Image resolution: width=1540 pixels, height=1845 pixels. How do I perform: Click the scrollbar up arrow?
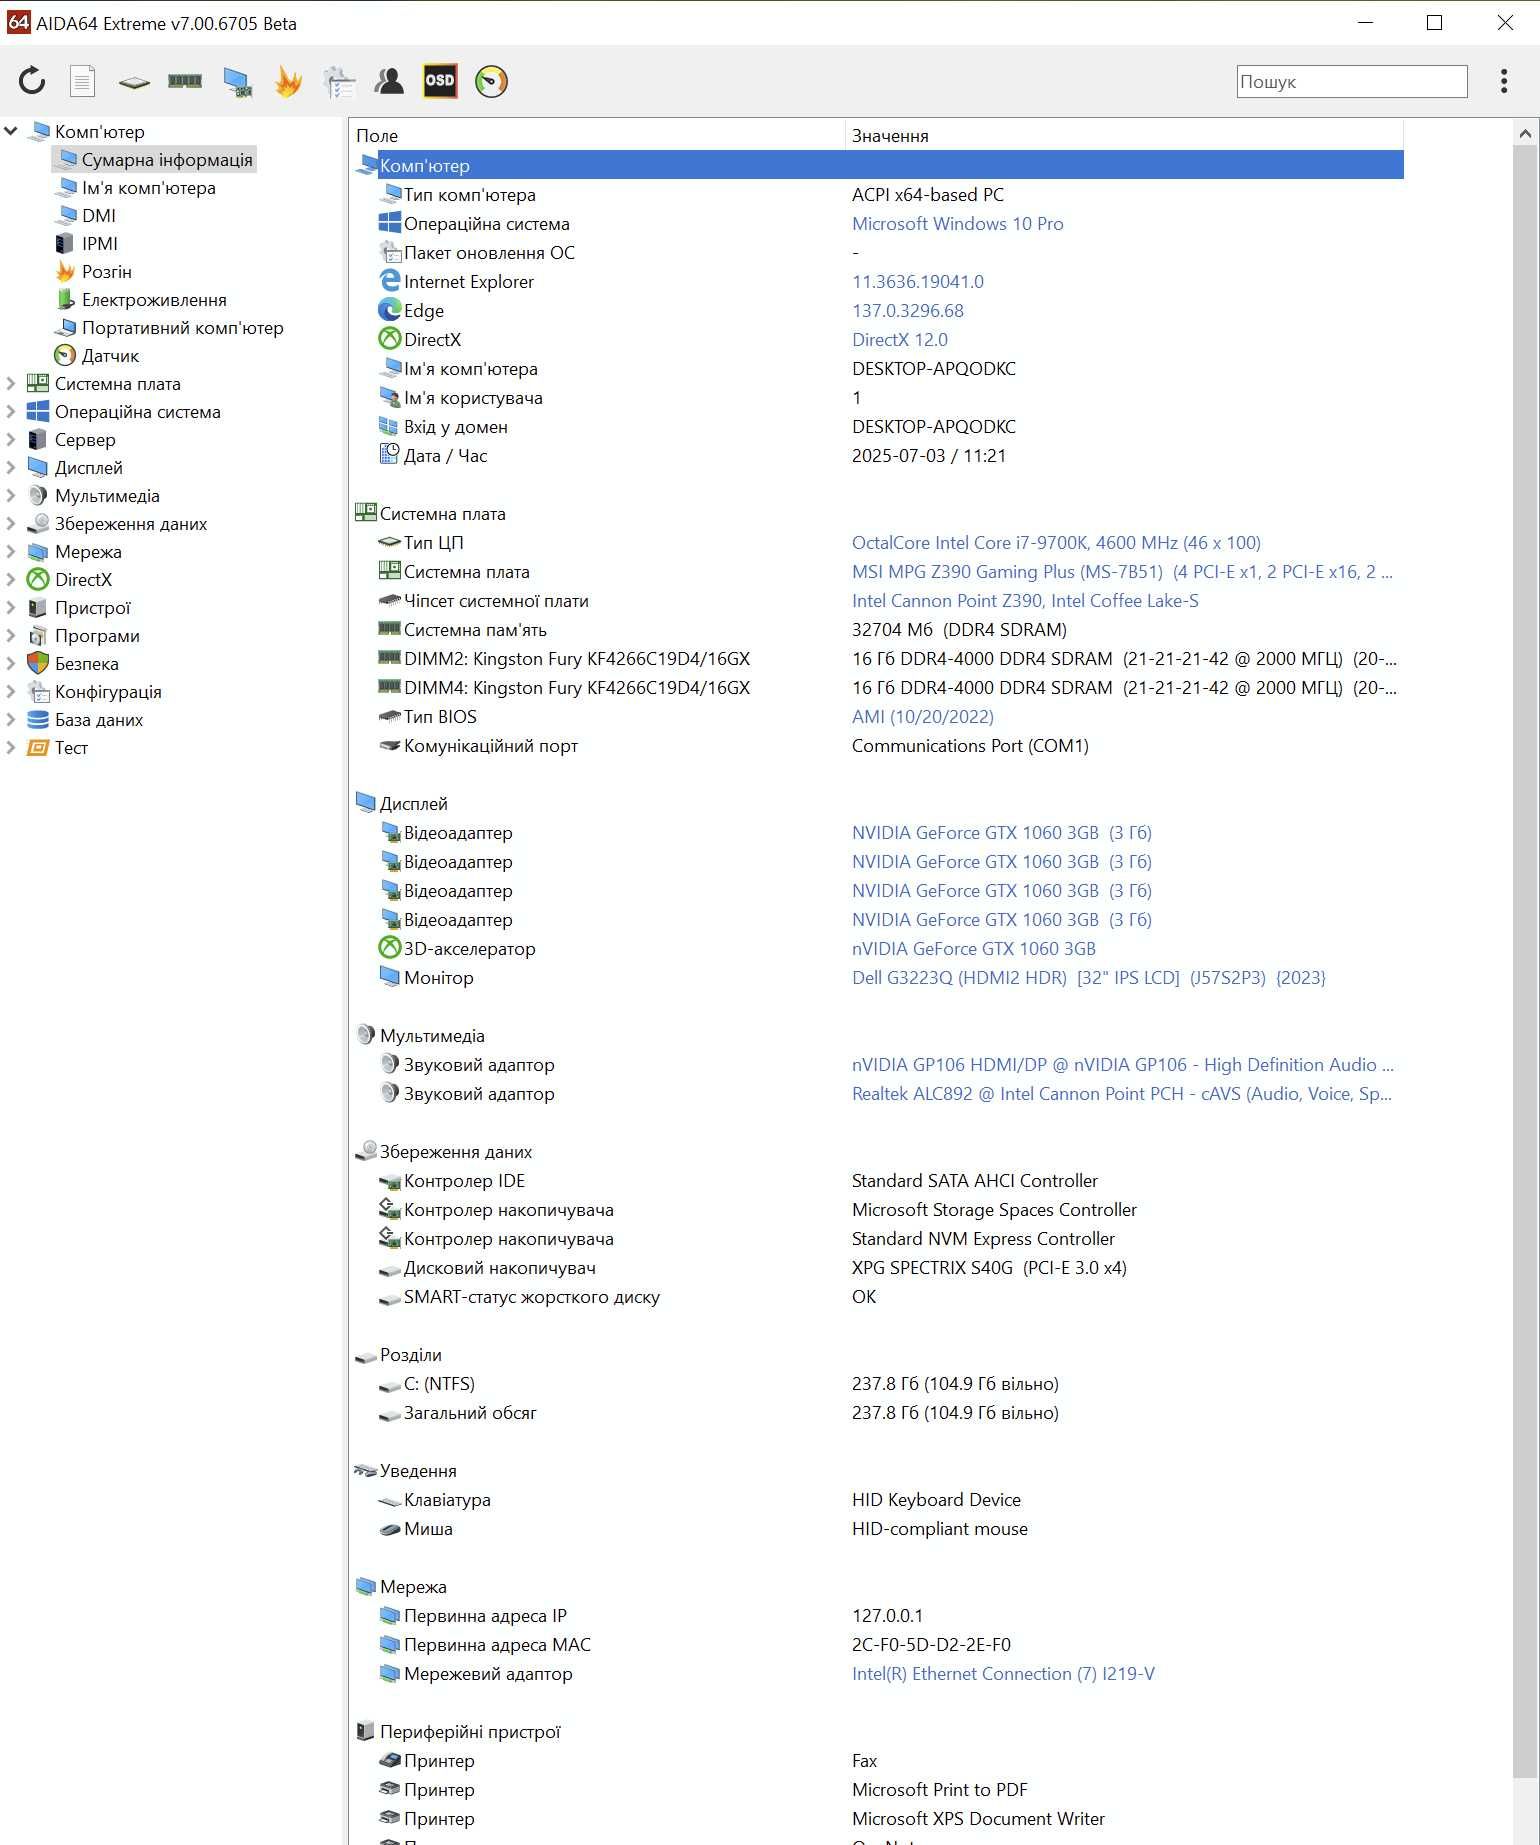click(x=1525, y=132)
